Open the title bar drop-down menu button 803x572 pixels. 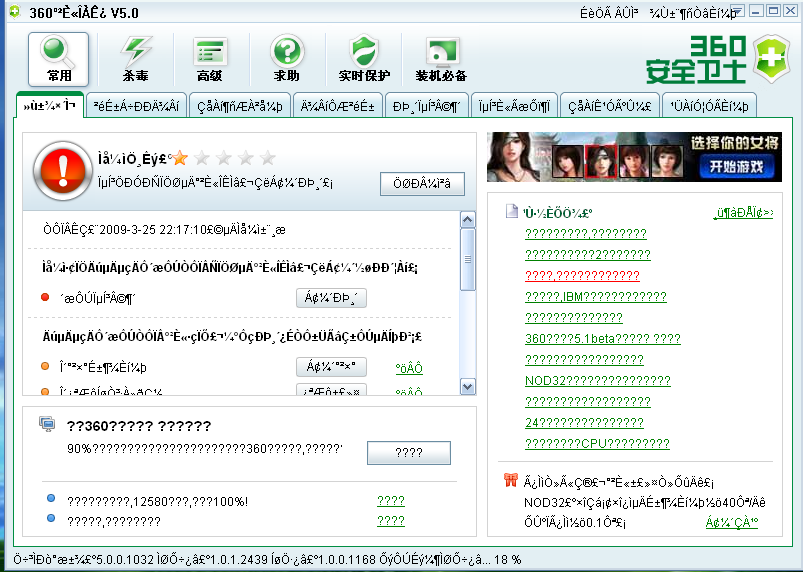click(737, 11)
